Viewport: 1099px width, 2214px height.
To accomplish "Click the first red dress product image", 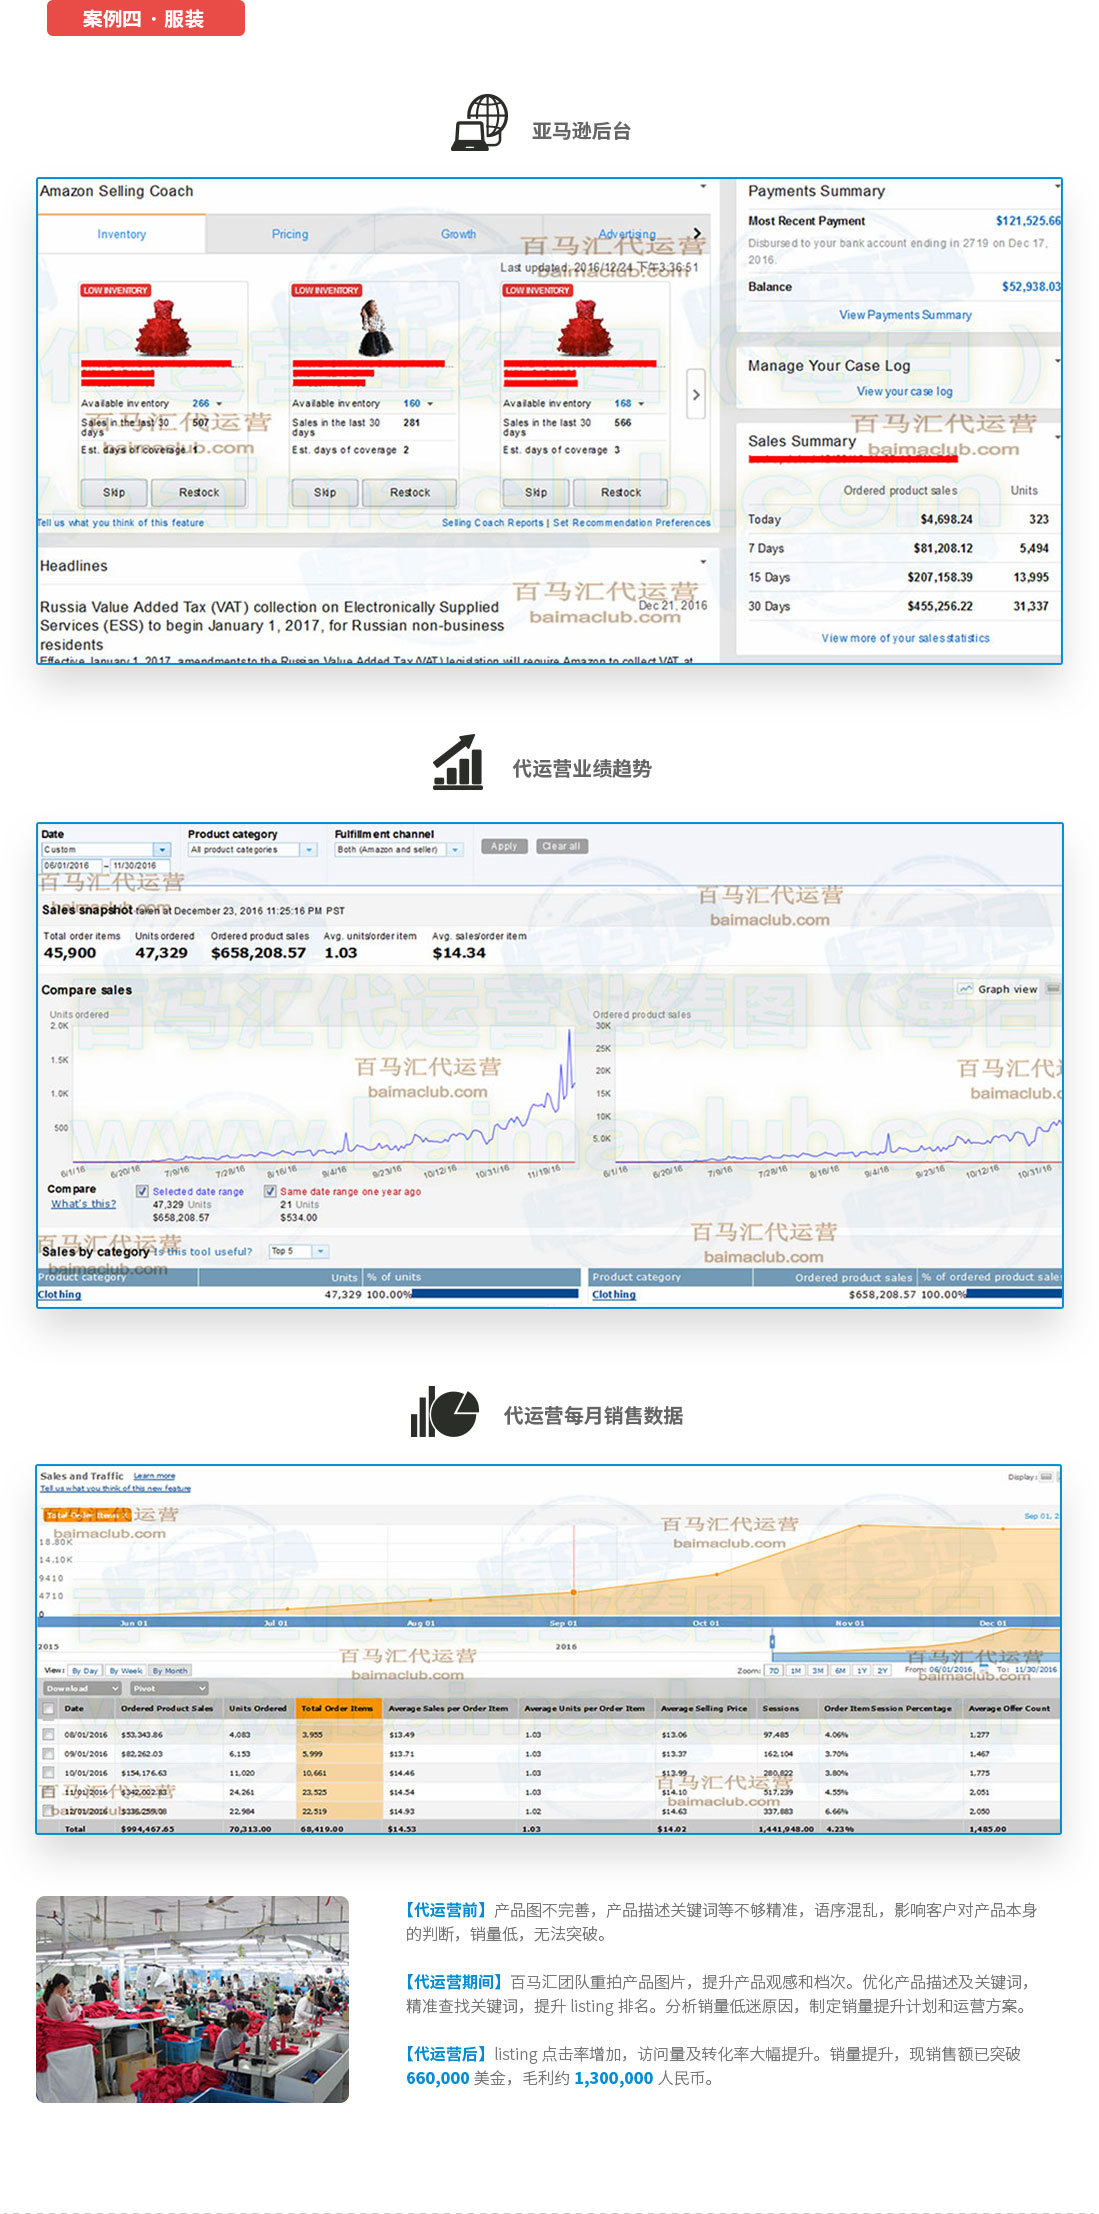I will tap(162, 328).
